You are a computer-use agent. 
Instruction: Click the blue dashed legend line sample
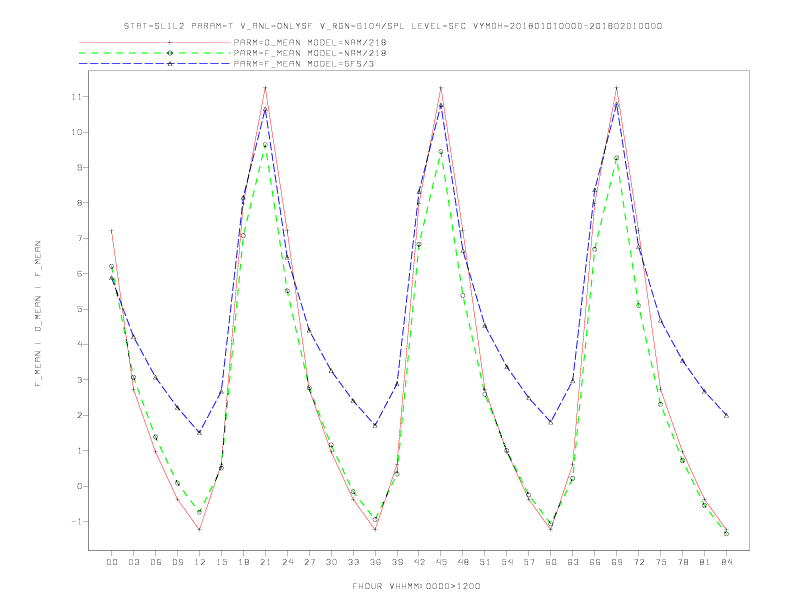click(155, 64)
